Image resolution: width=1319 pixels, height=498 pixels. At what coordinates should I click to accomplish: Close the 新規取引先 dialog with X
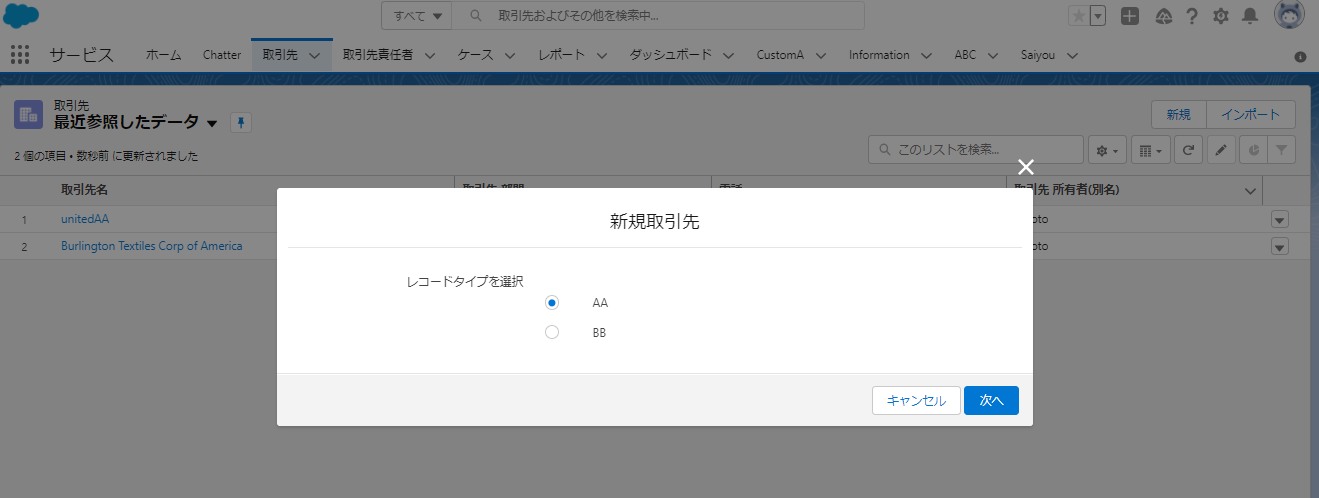point(1025,167)
